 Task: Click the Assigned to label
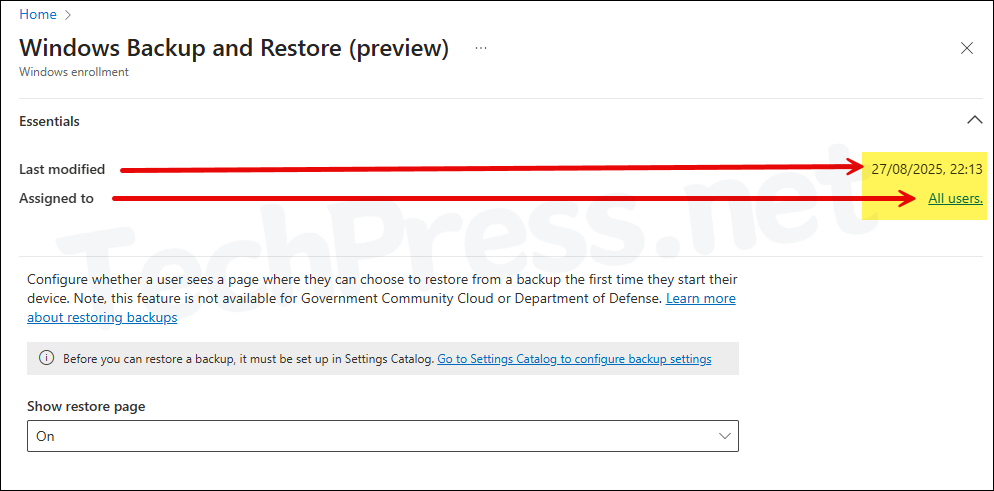[56, 198]
